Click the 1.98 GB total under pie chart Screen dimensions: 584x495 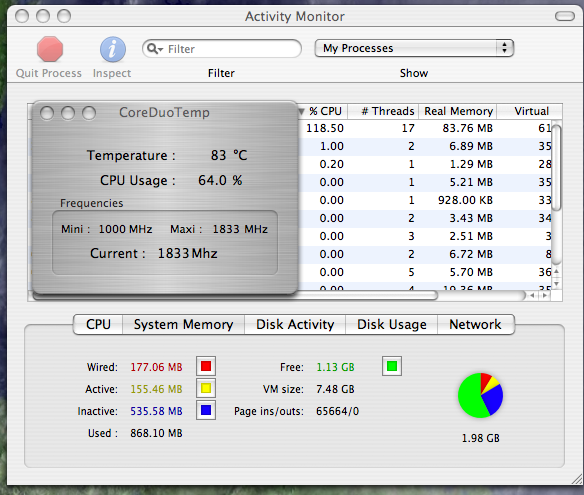pyautogui.click(x=480, y=438)
